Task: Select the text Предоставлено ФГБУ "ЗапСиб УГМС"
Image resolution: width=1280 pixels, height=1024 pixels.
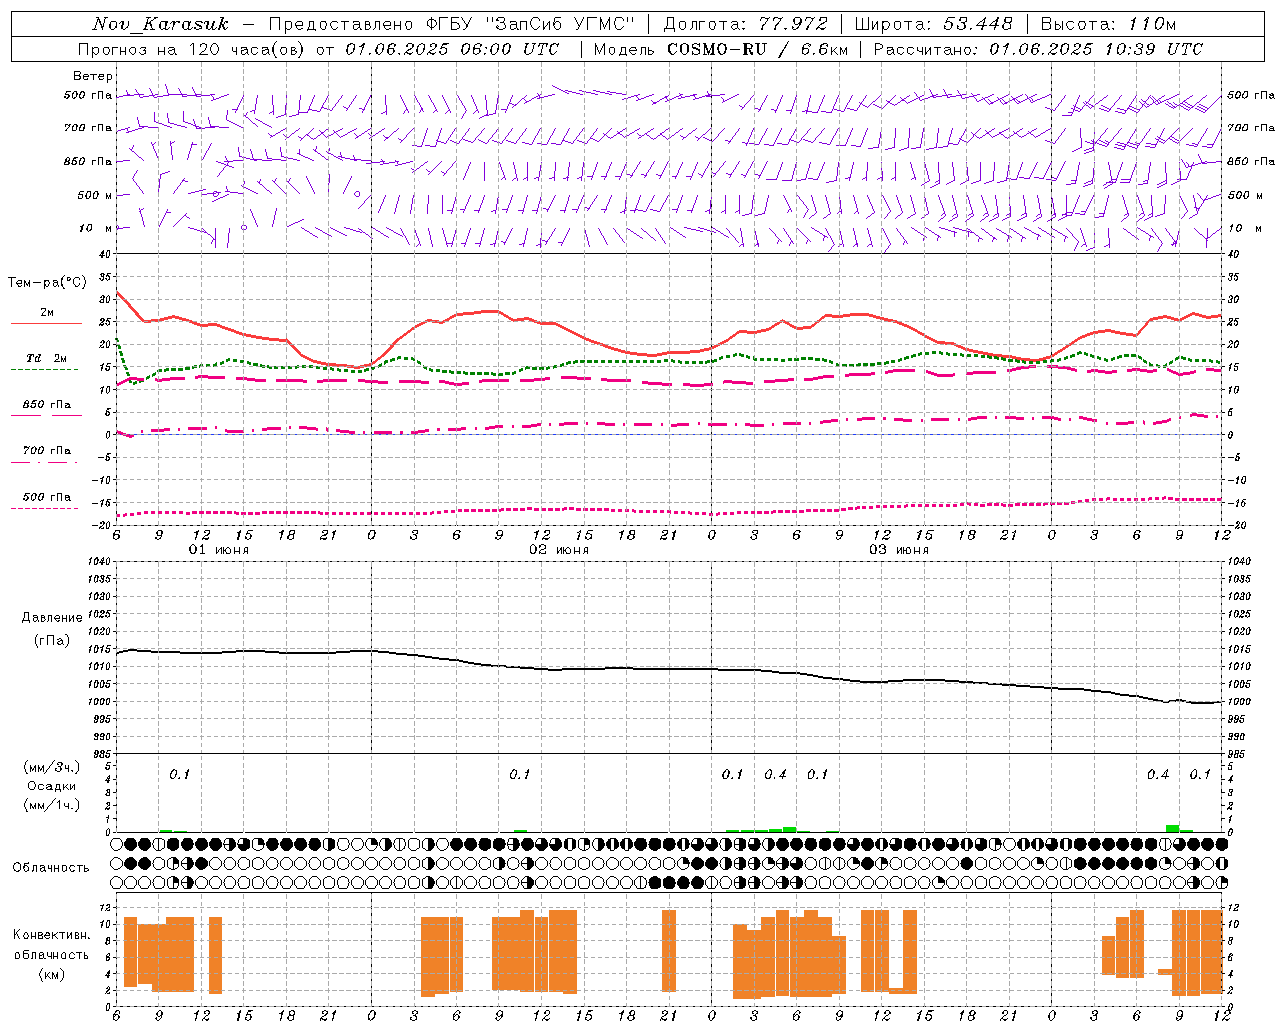Action: tap(452, 24)
